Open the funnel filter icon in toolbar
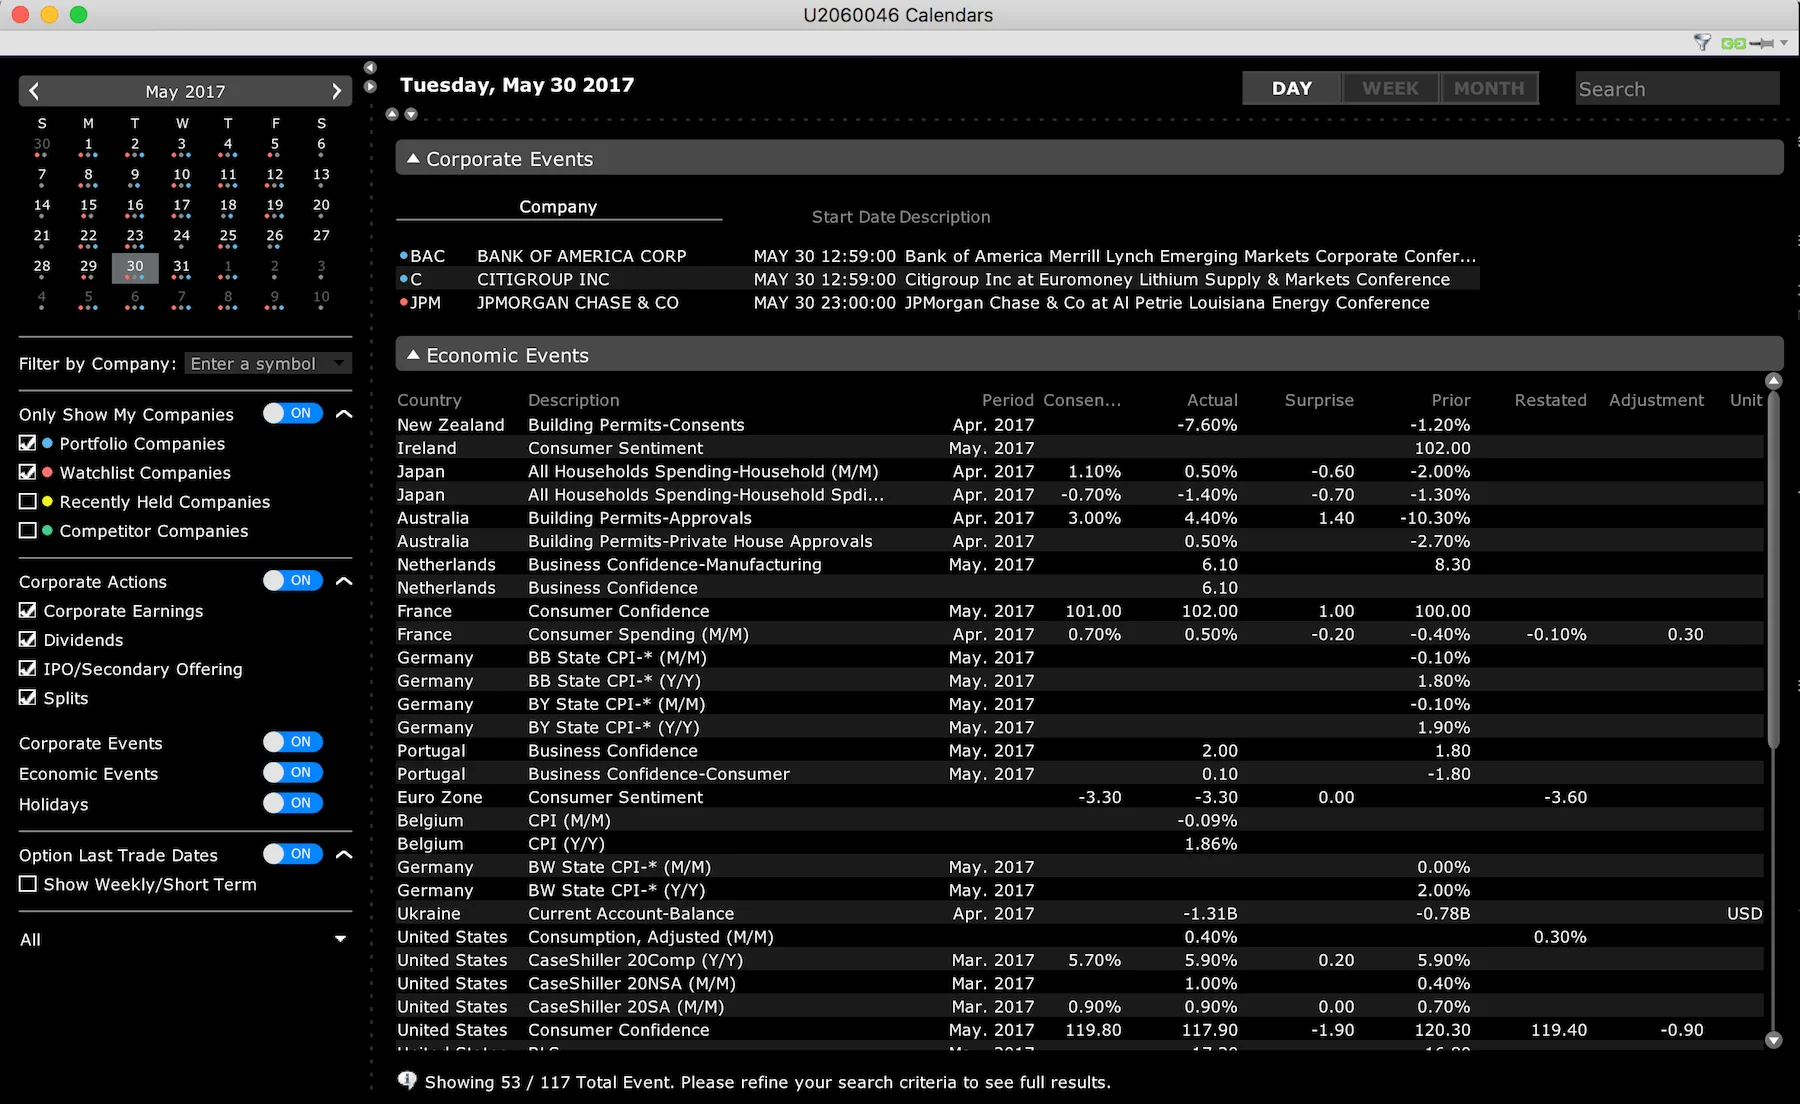 pos(1702,42)
